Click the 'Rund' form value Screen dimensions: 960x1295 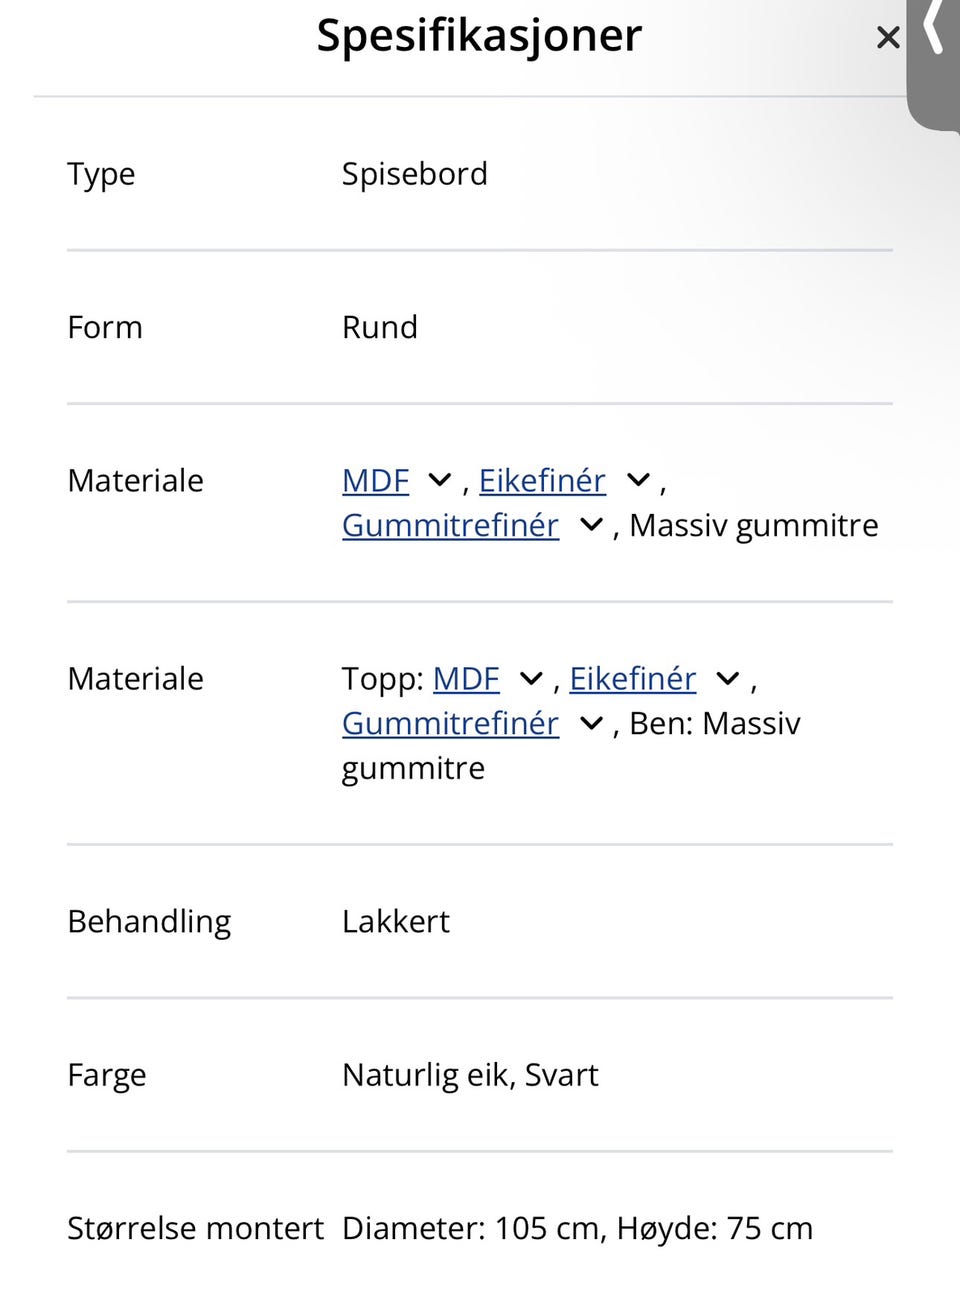(379, 327)
